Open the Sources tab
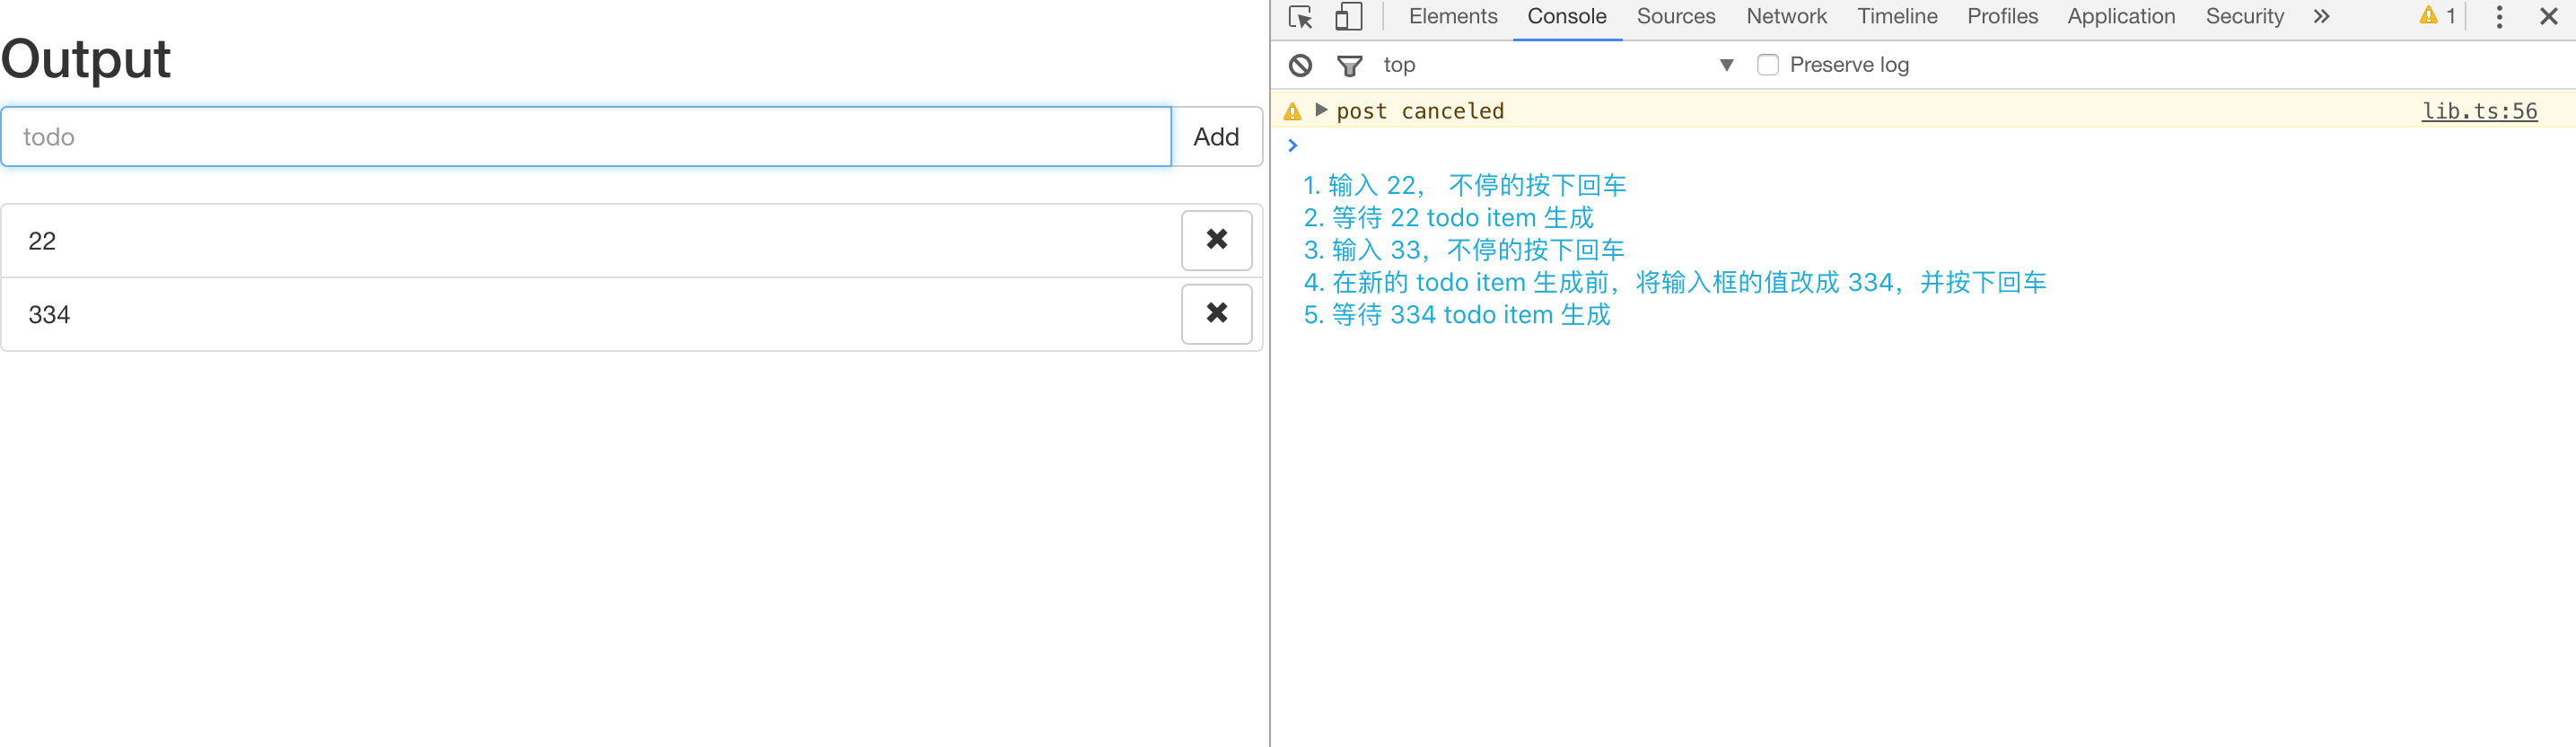The width and height of the screenshot is (2576, 747). click(x=1675, y=17)
